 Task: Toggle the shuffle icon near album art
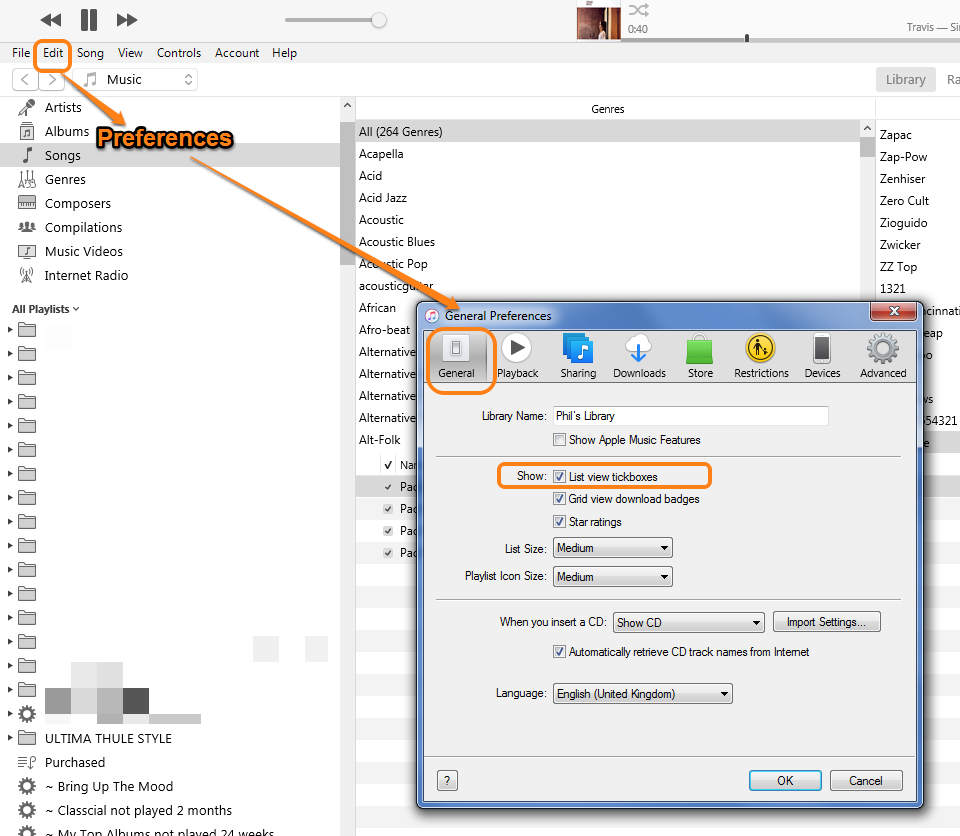click(x=639, y=10)
